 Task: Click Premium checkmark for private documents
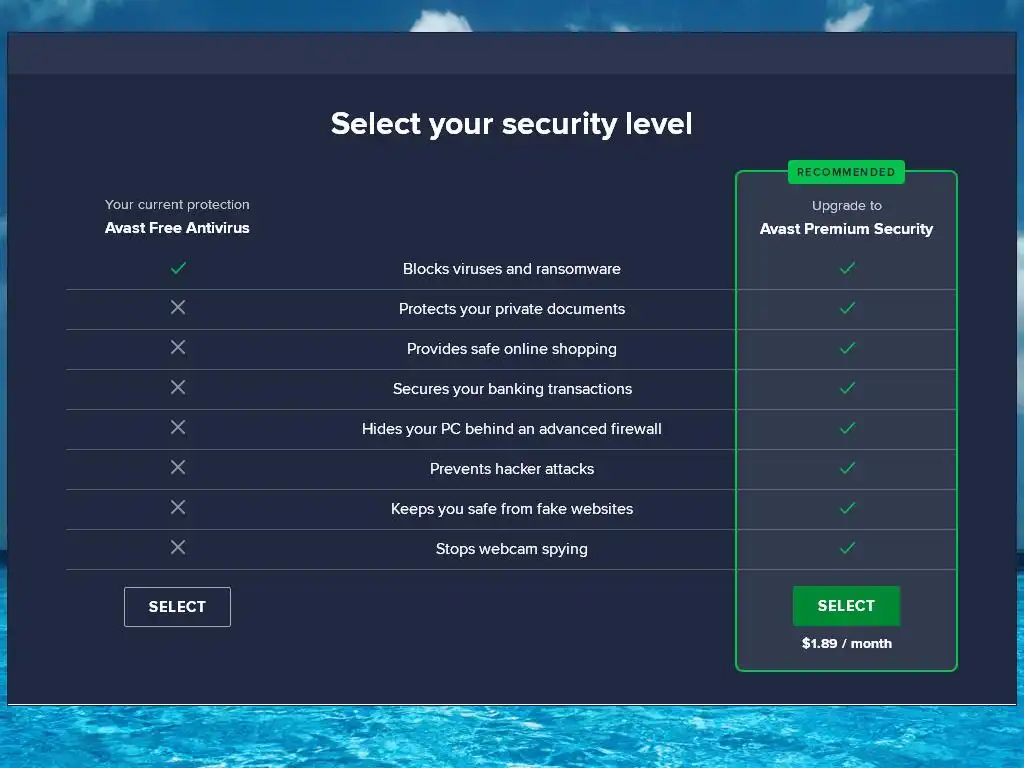click(x=847, y=308)
